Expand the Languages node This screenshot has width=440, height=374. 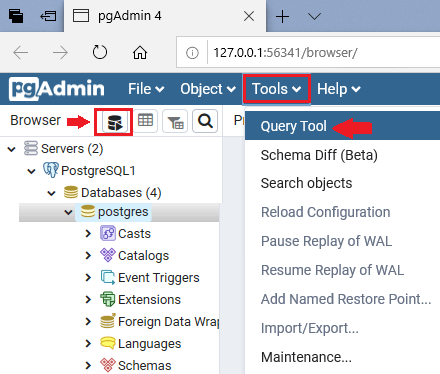88,343
